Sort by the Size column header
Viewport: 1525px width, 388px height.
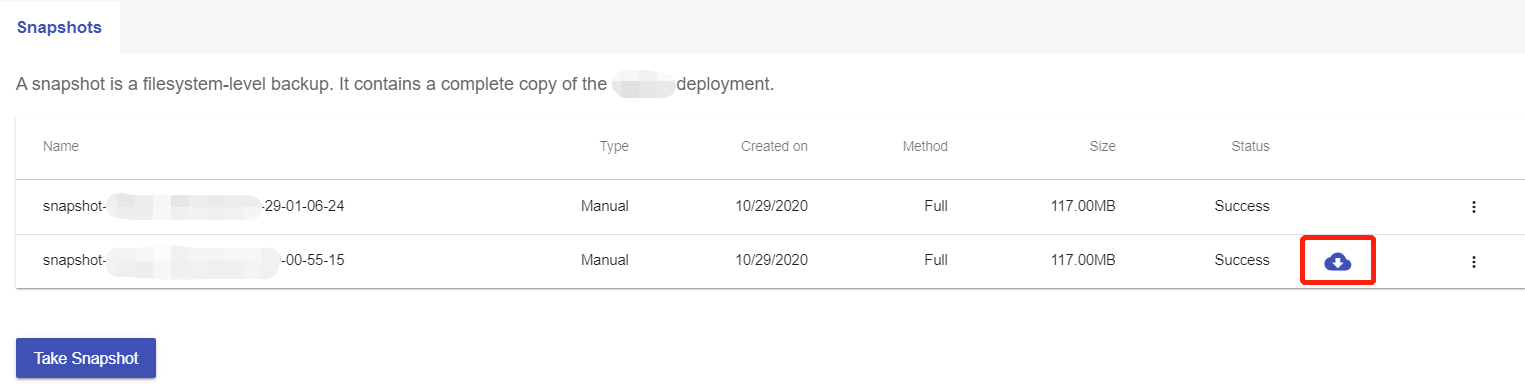click(x=1102, y=146)
